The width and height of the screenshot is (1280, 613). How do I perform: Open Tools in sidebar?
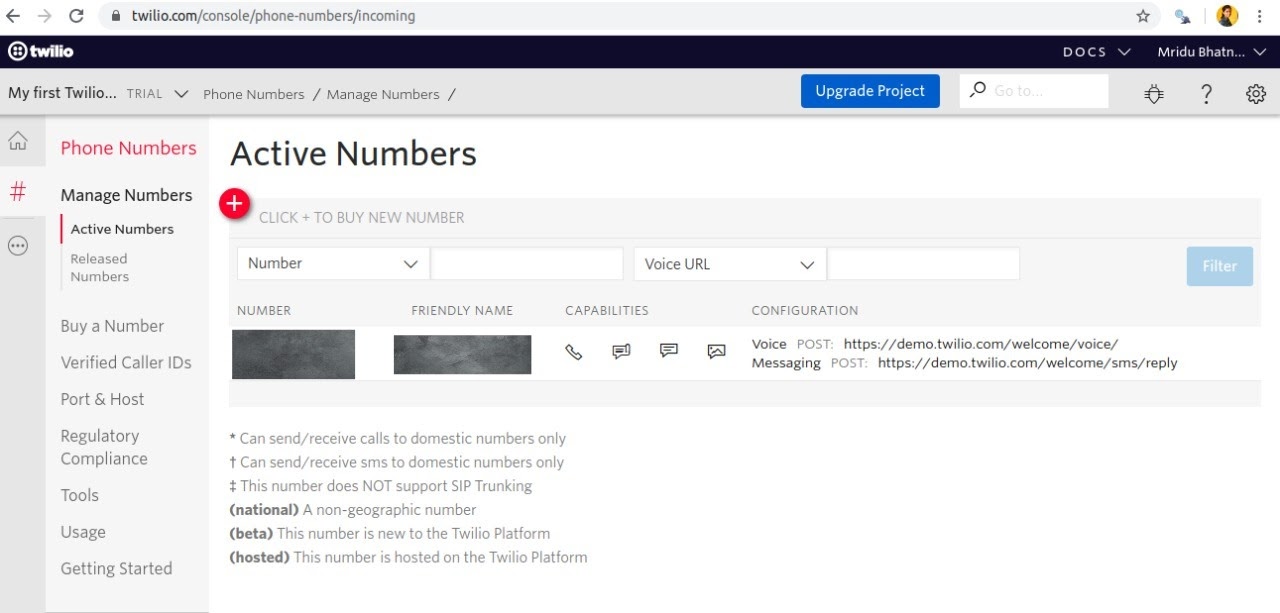pos(79,495)
